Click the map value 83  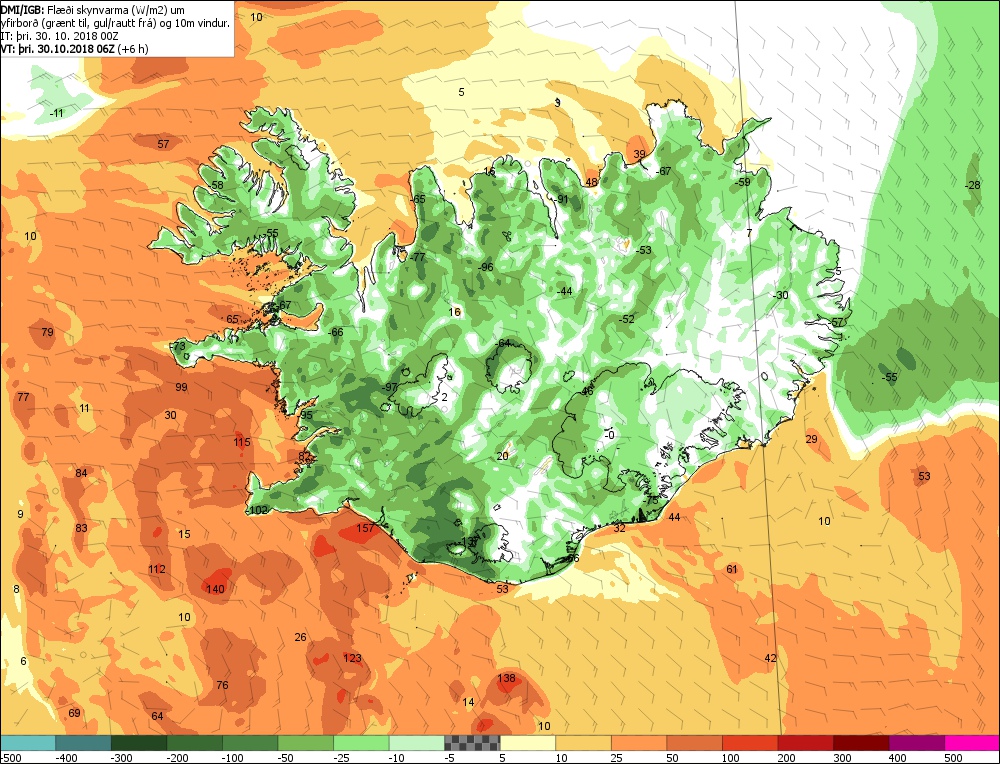81,528
